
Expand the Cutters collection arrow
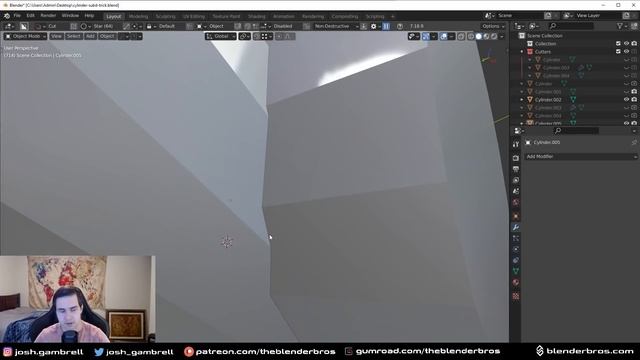522,52
